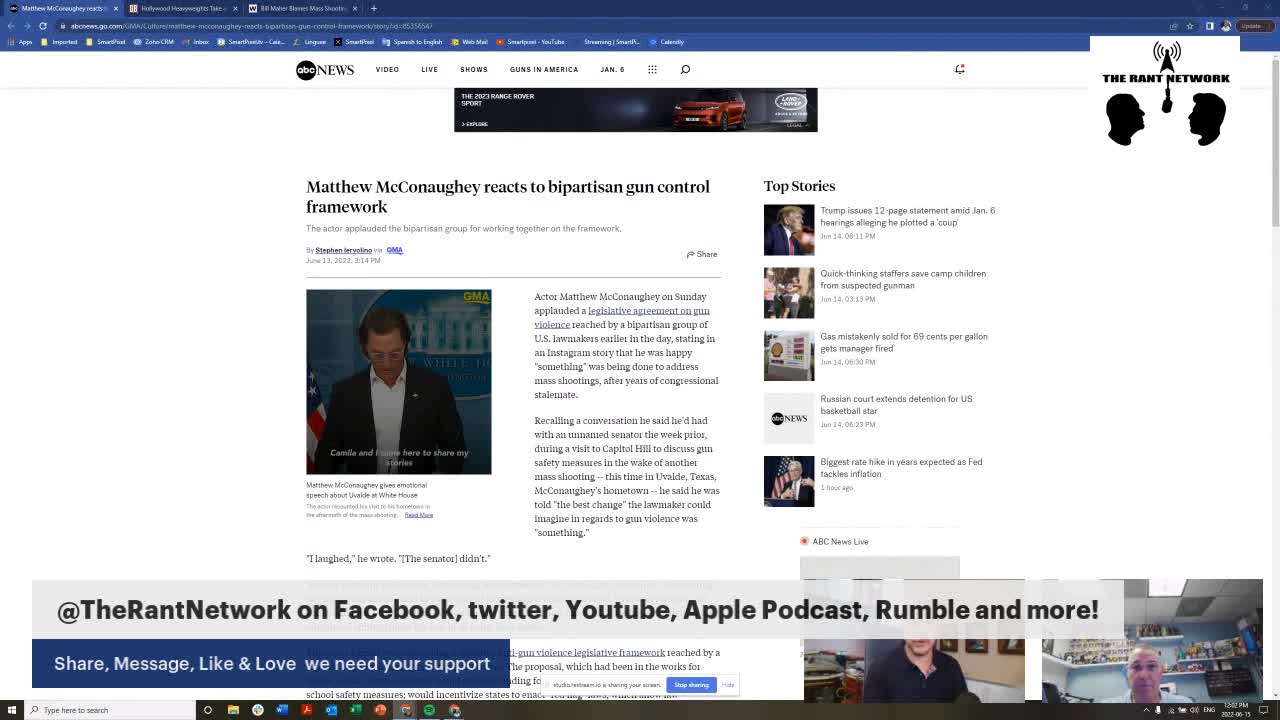
Task: Click Read More under video caption
Action: point(419,515)
